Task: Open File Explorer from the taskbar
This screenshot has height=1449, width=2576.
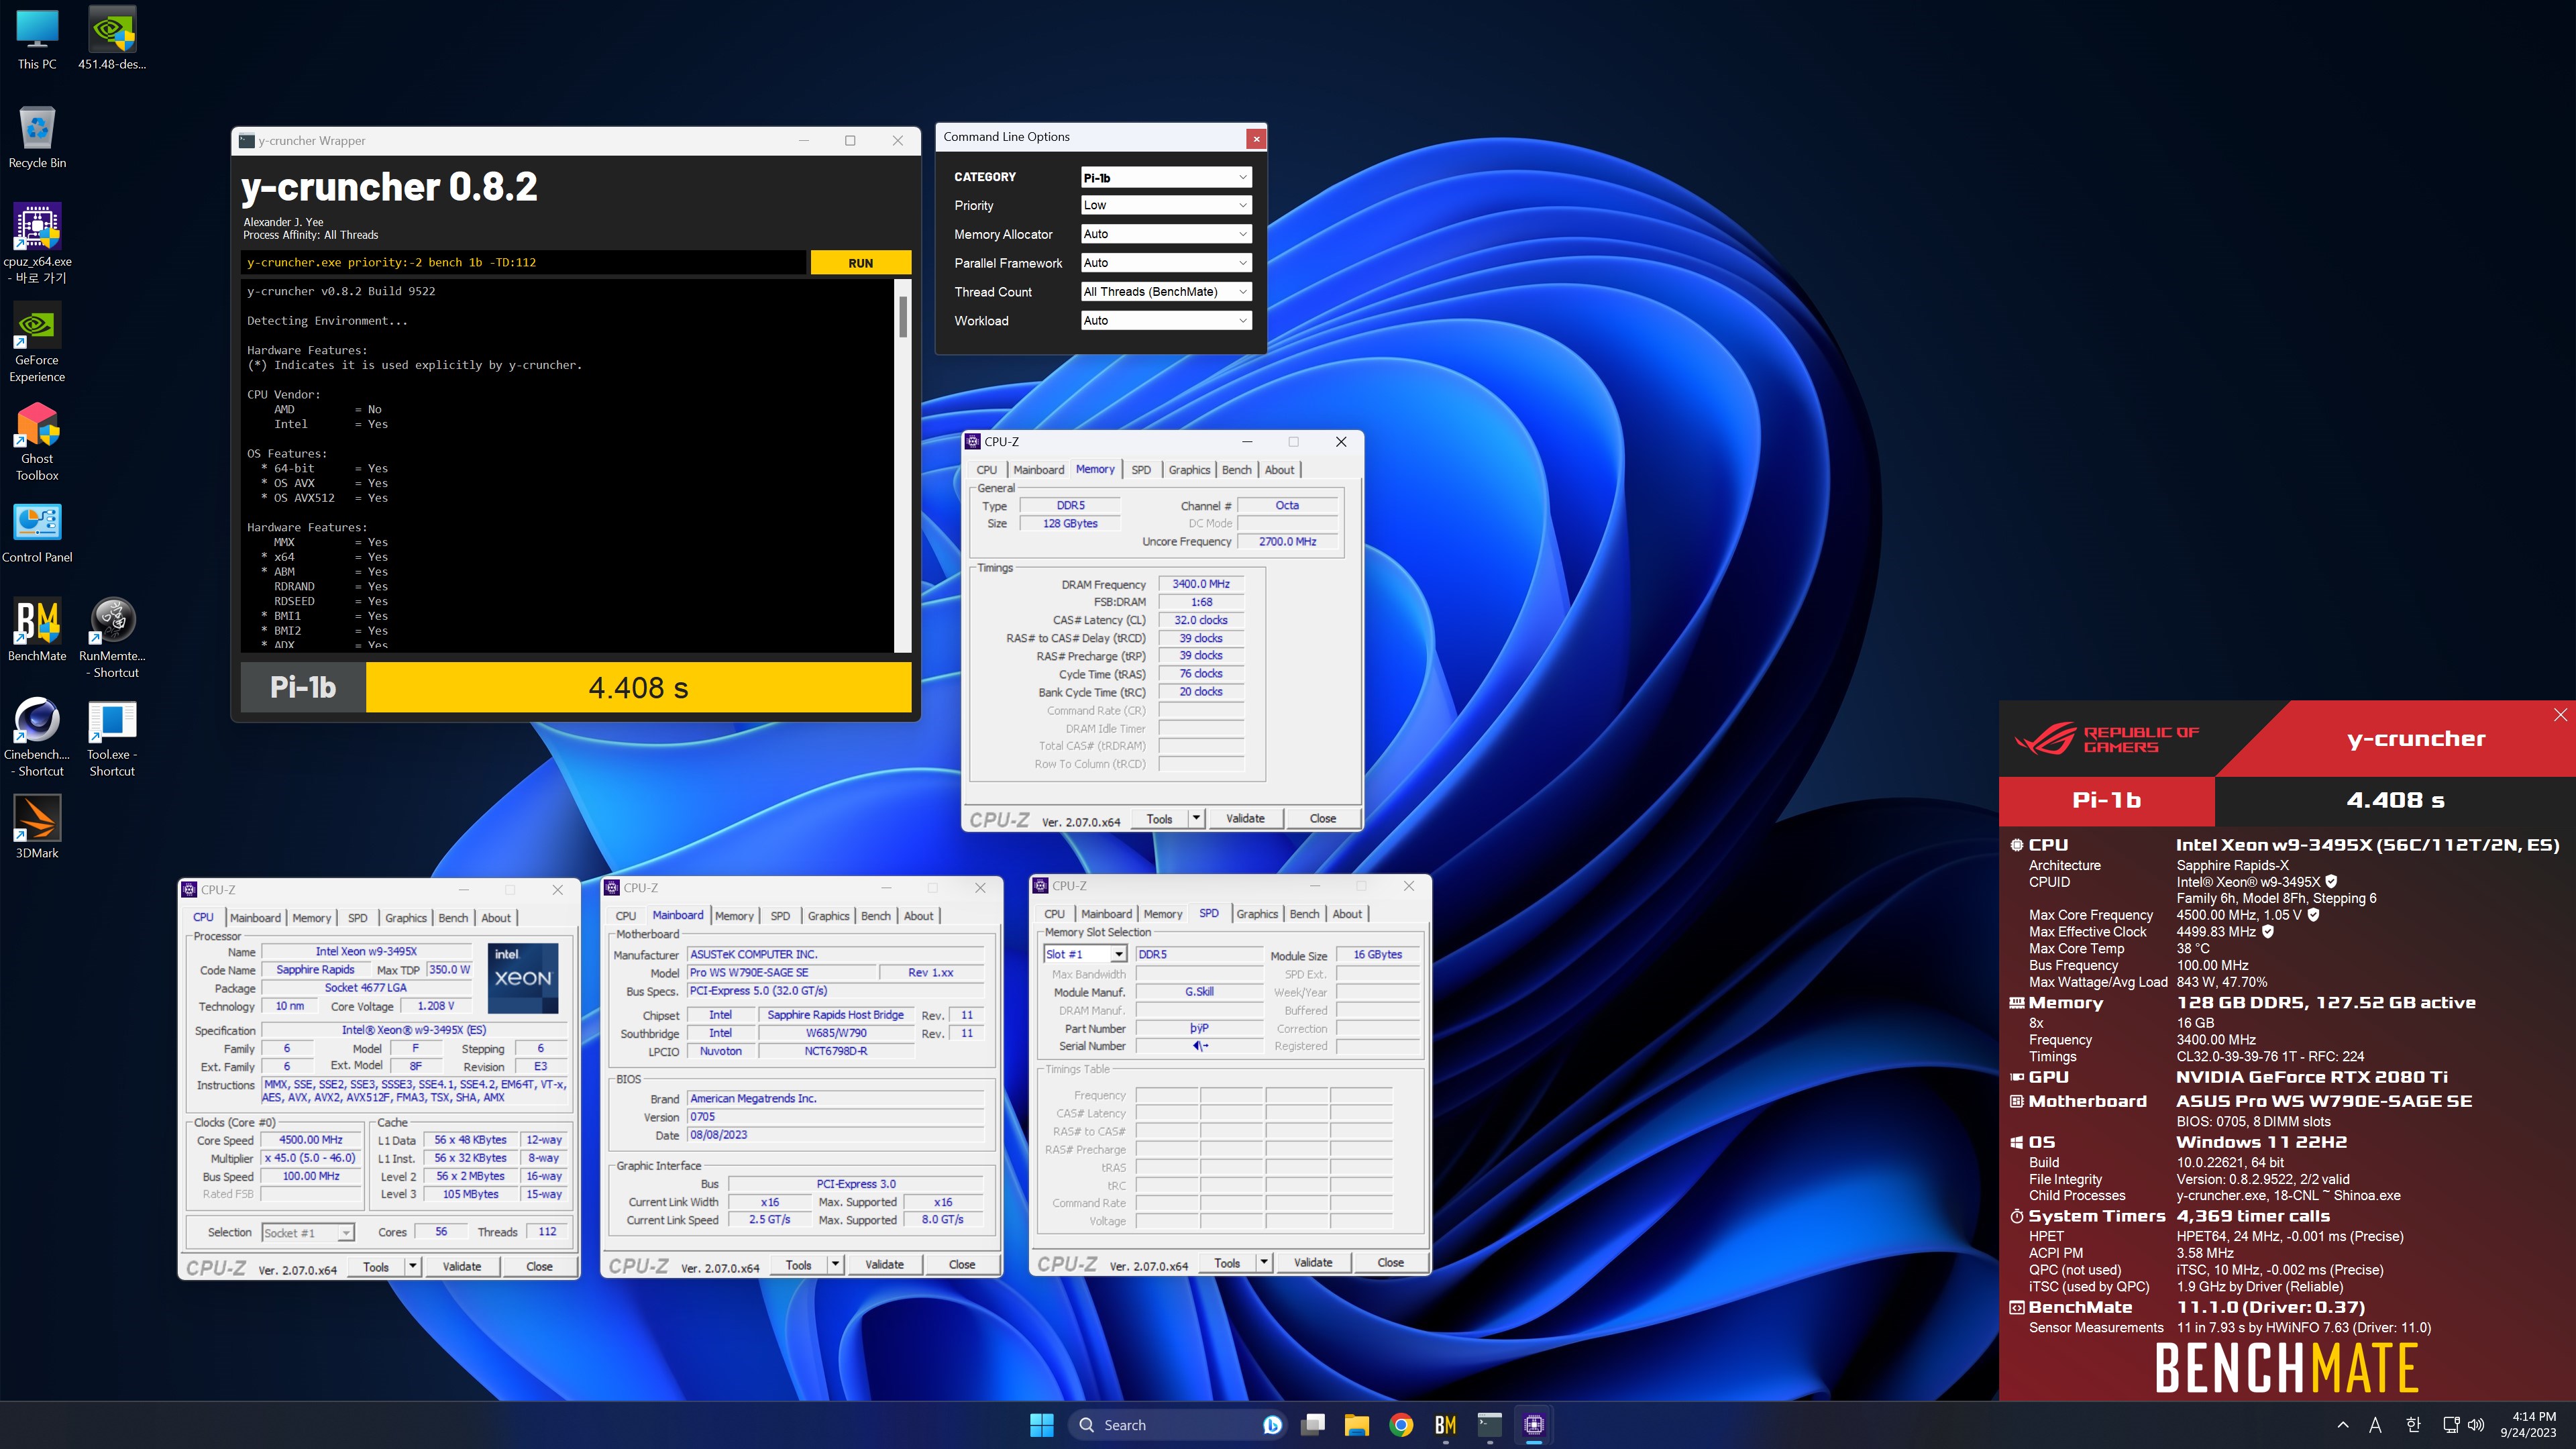Action: [1356, 1425]
